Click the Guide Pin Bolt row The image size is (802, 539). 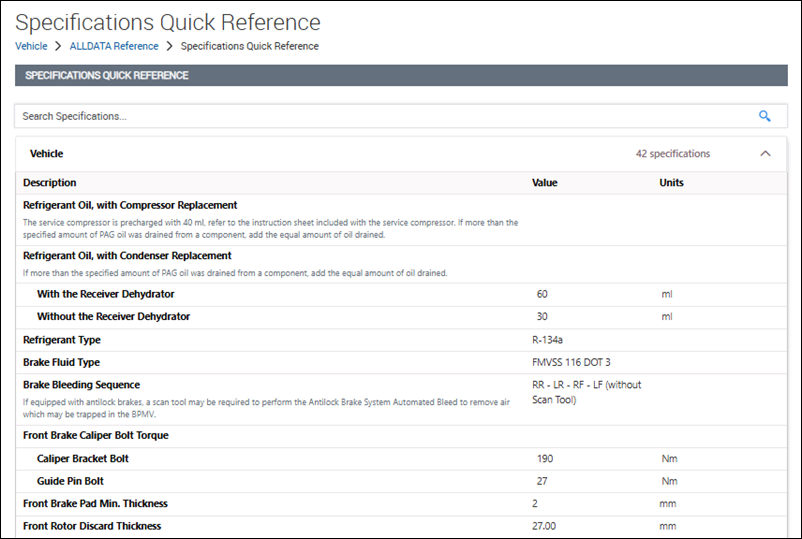pyautogui.click(x=72, y=480)
